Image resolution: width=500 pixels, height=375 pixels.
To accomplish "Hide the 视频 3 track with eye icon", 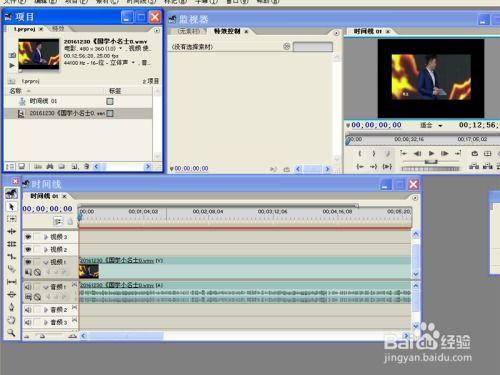I will [28, 237].
